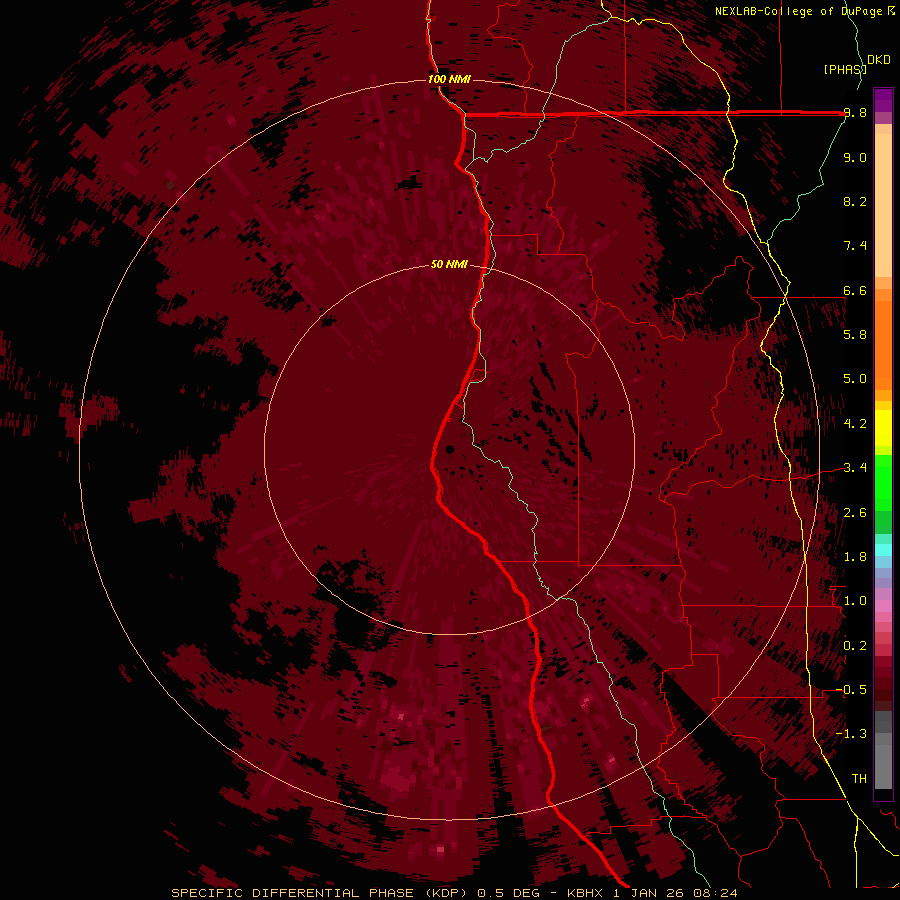Viewport: 900px width, 900px height.
Task: Click the 9.0 value on the color scale
Action: [x=855, y=157]
